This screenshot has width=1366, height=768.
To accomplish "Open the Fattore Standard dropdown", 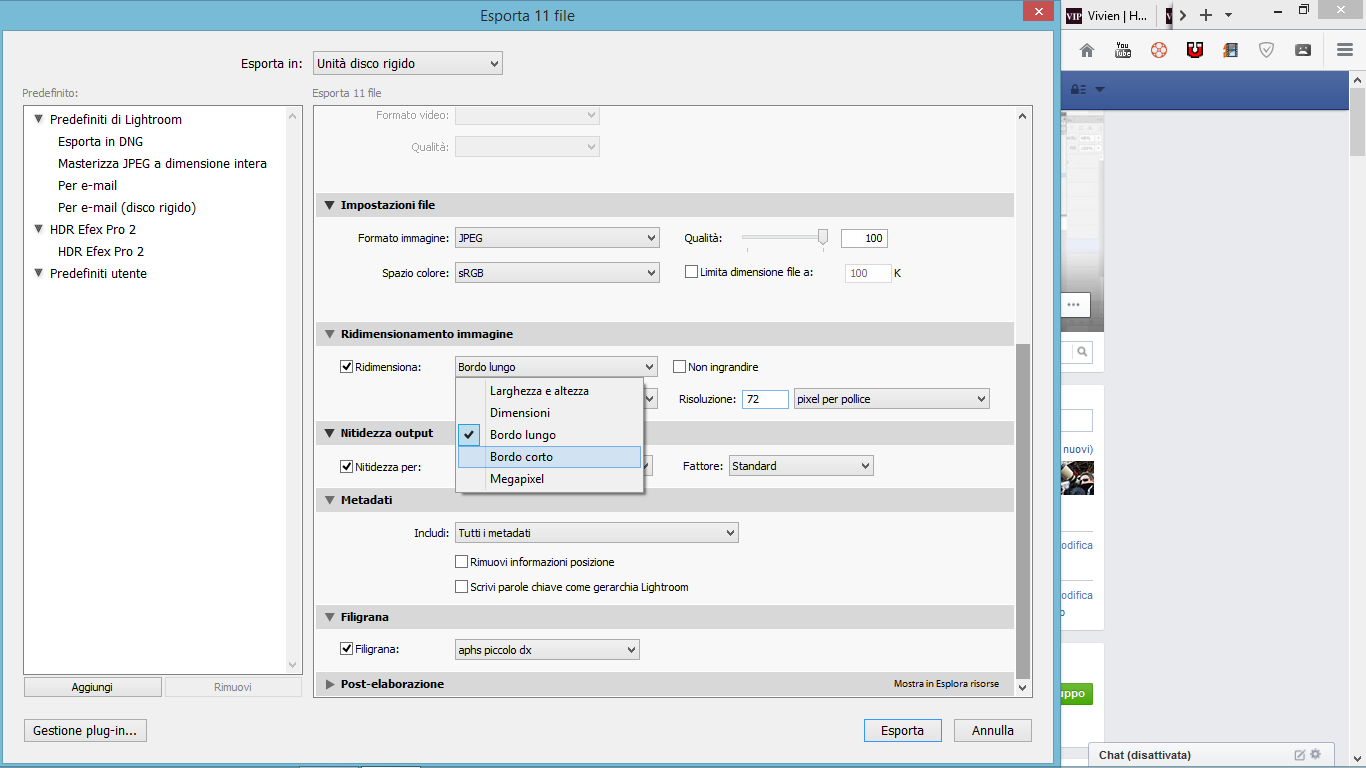I will click(x=801, y=466).
